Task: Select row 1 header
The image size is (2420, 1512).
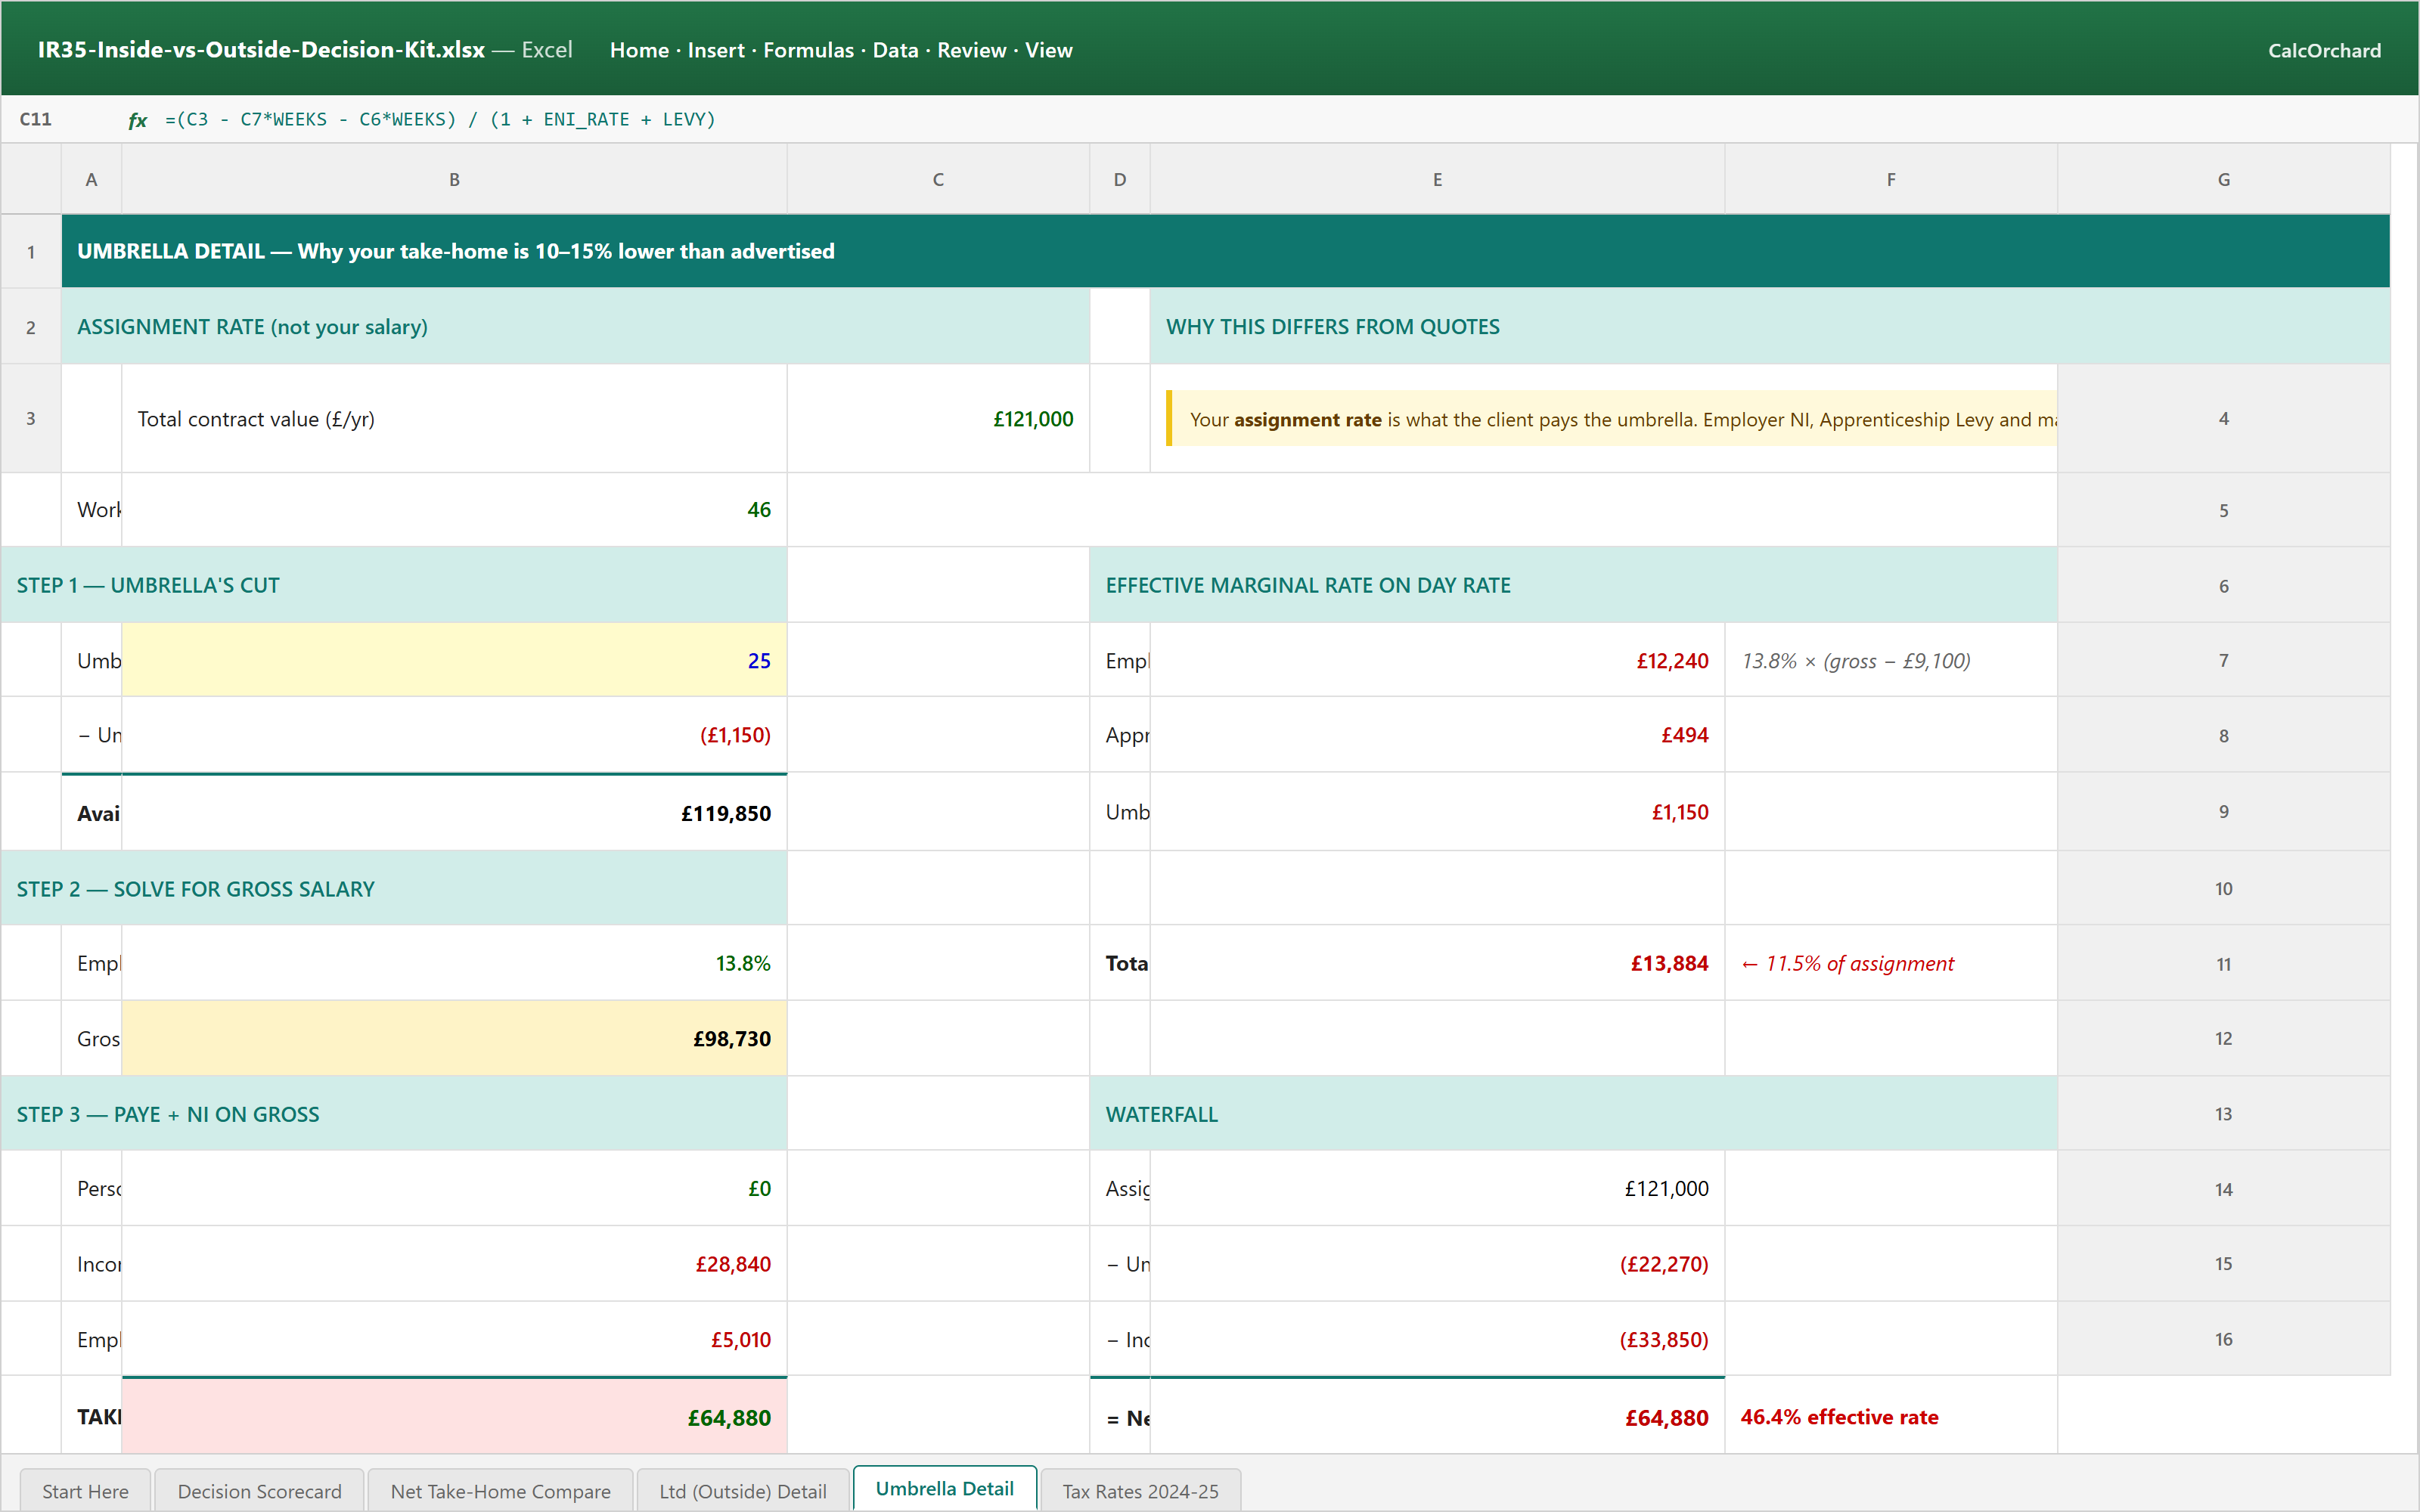Action: (x=31, y=251)
